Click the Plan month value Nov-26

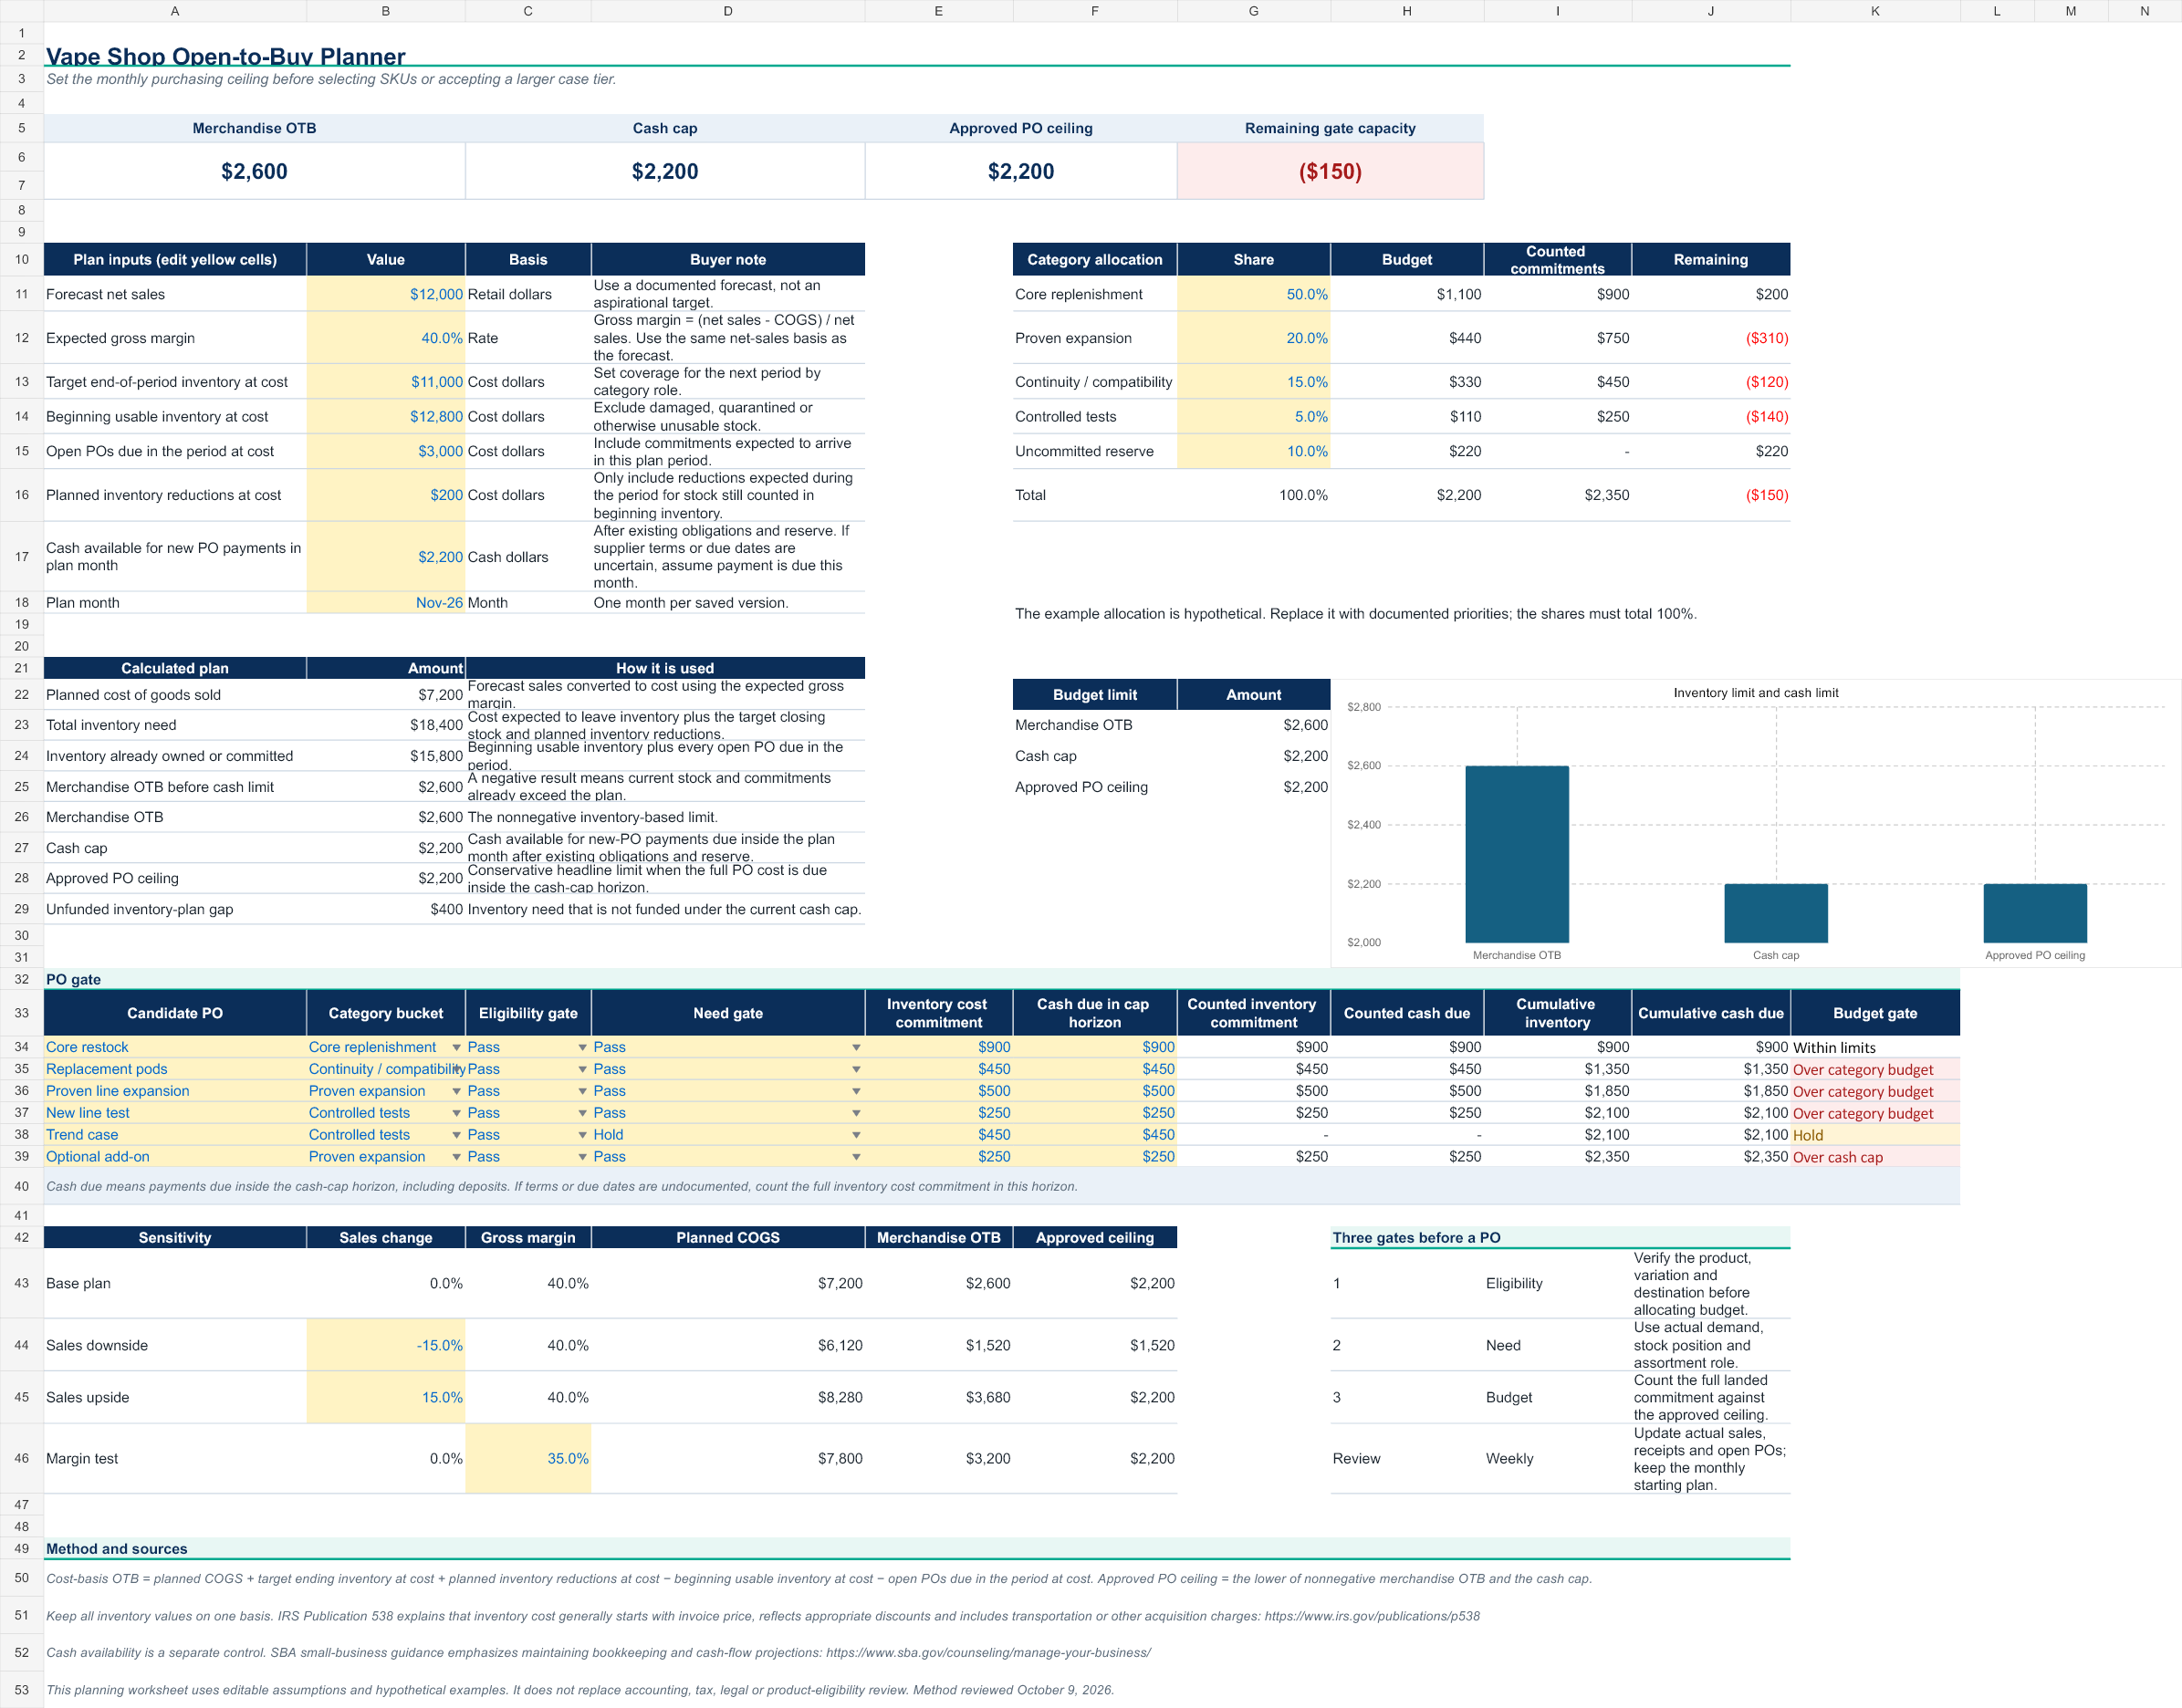[x=385, y=602]
